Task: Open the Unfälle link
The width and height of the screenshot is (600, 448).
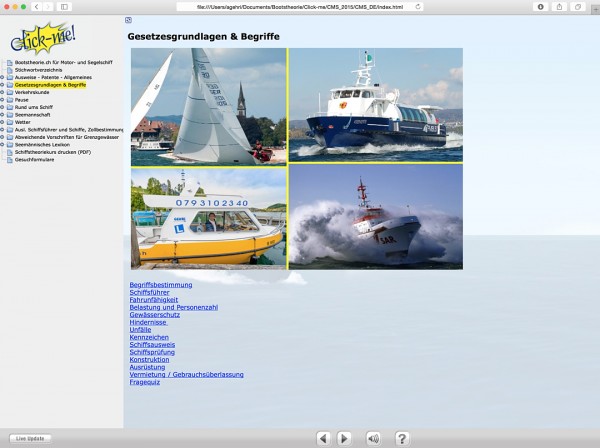Action: [x=140, y=330]
